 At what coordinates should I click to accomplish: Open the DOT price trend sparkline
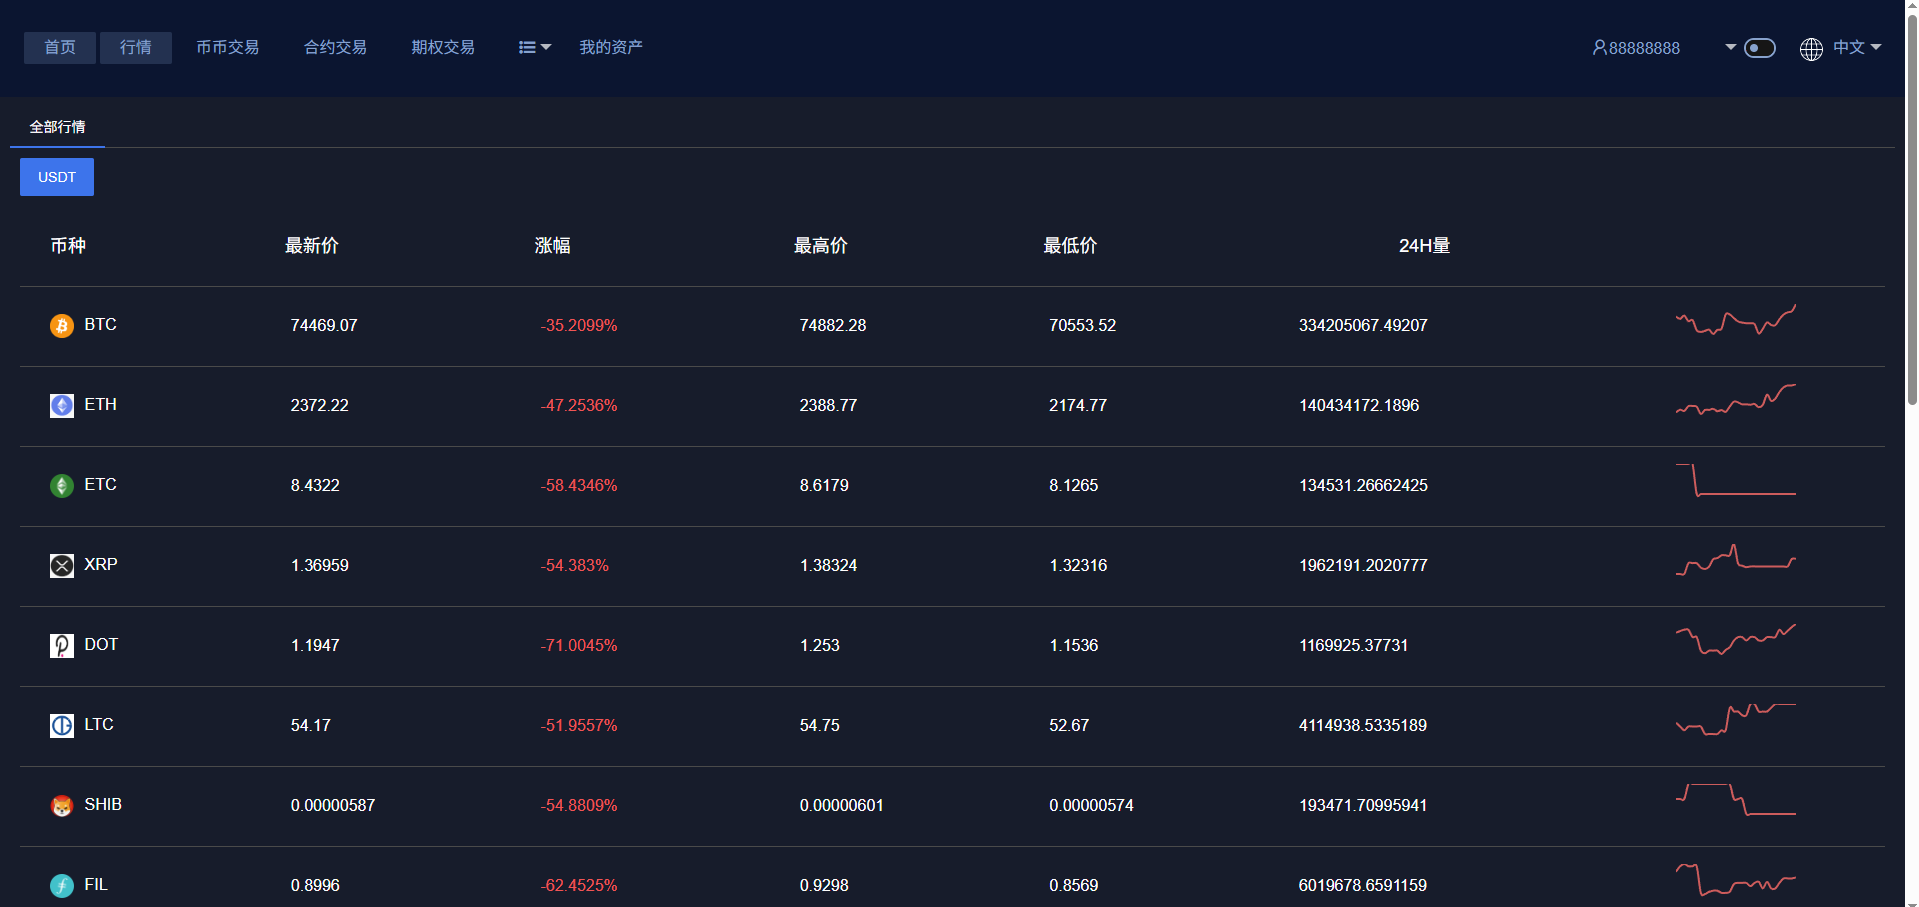pyautogui.click(x=1736, y=639)
